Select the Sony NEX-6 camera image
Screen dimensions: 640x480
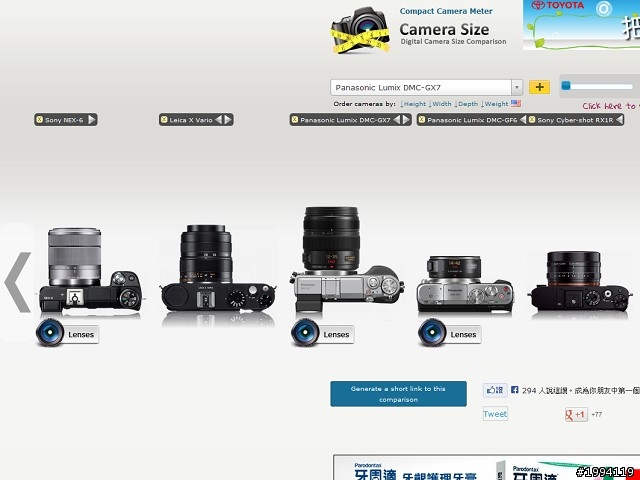[91, 269]
